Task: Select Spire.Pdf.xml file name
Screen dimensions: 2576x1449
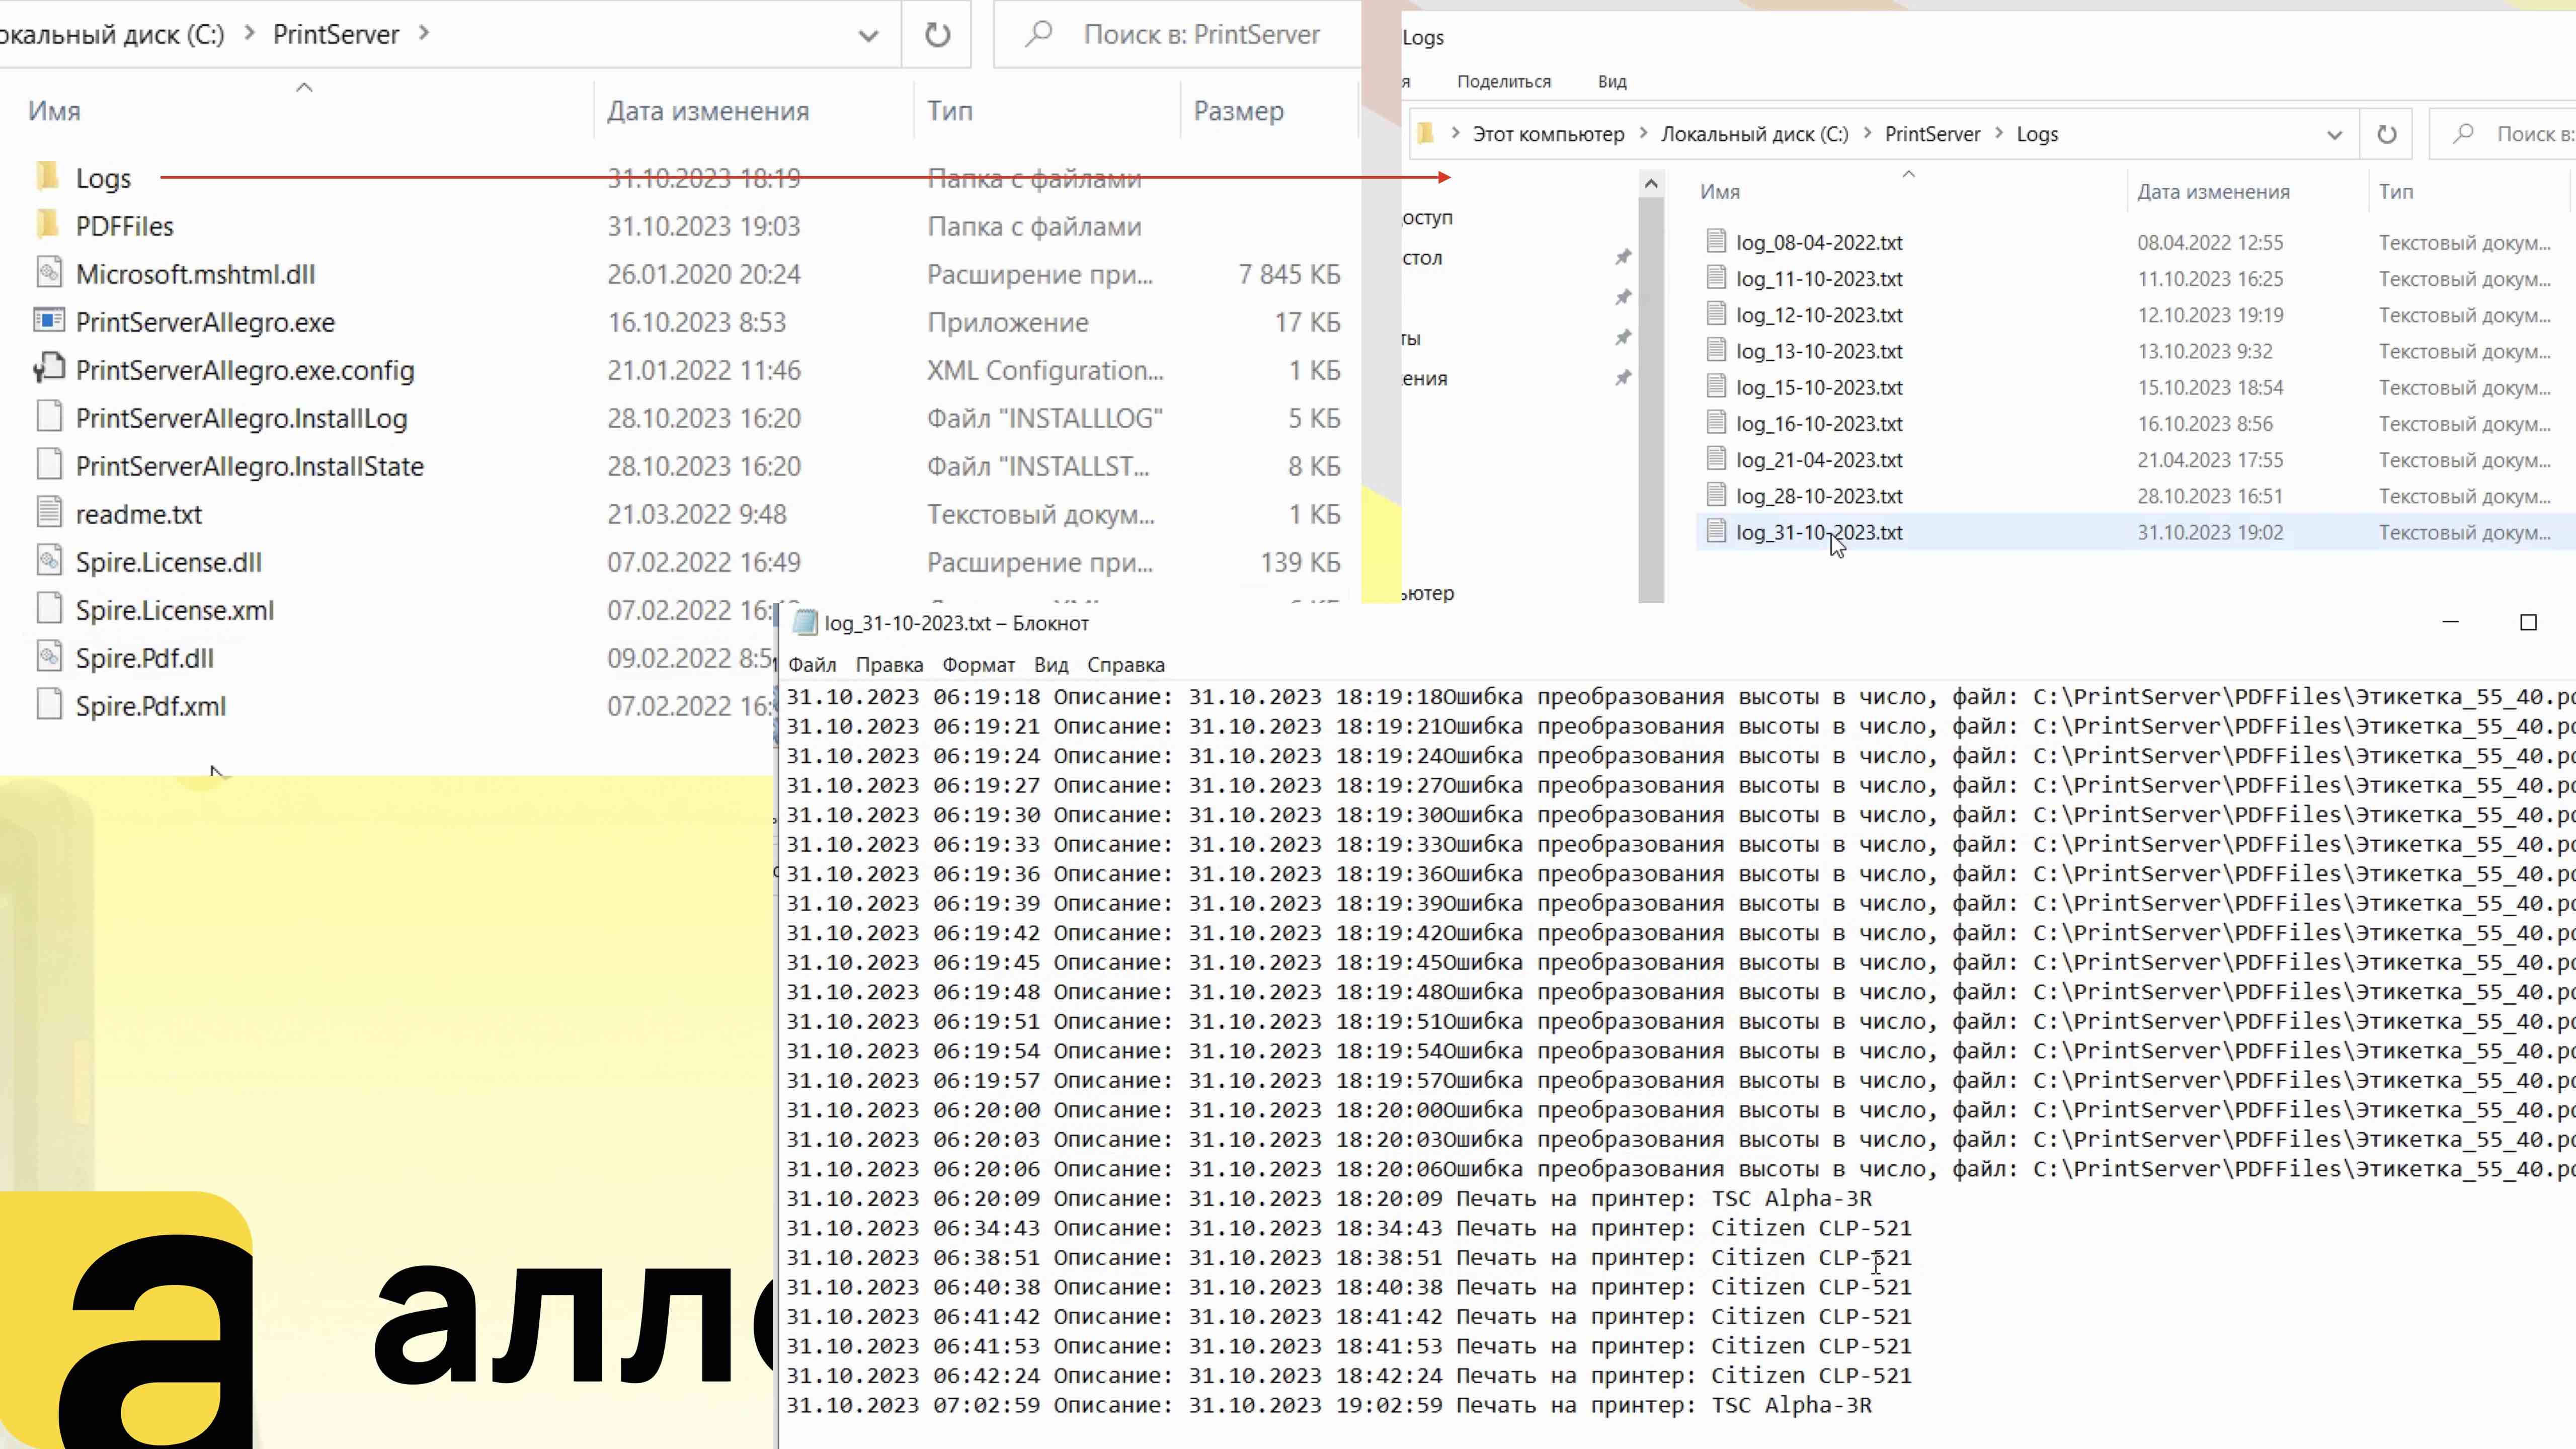Action: [x=151, y=706]
